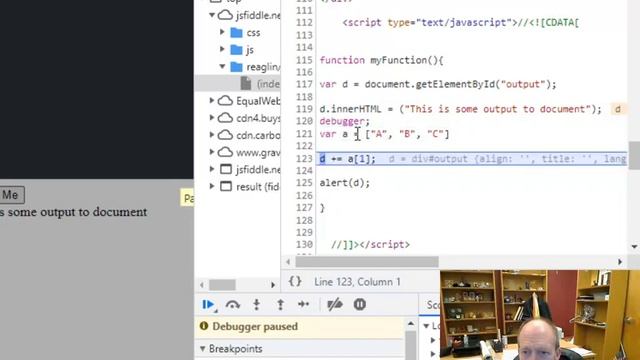Open the js folder icon
Viewport: 640px width, 360px height.
(236, 49)
